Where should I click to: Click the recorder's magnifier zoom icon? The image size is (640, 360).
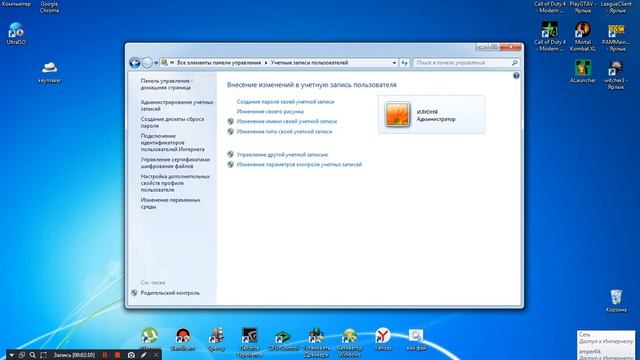pyautogui.click(x=33, y=355)
